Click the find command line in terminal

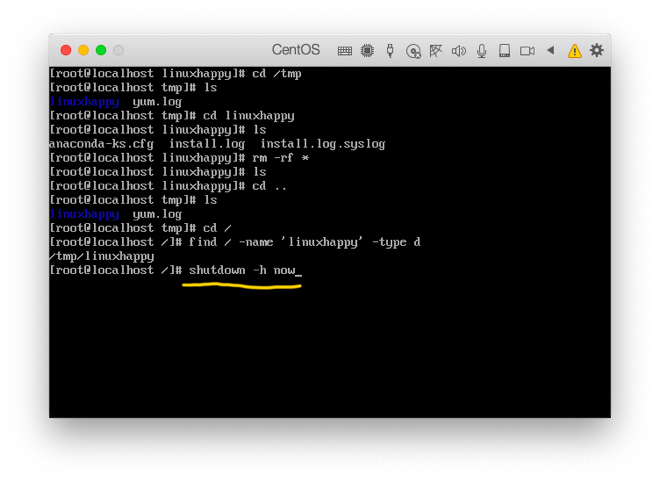point(235,242)
